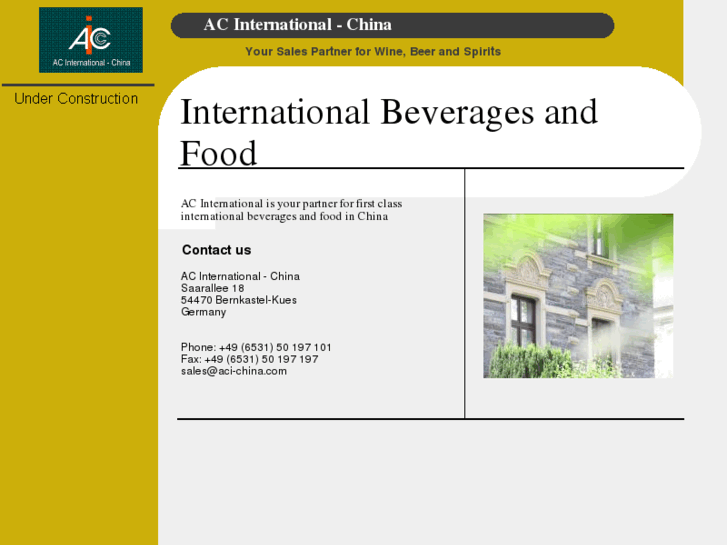The height and width of the screenshot is (545, 727).
Task: Click the stone building photo
Action: coord(578,296)
